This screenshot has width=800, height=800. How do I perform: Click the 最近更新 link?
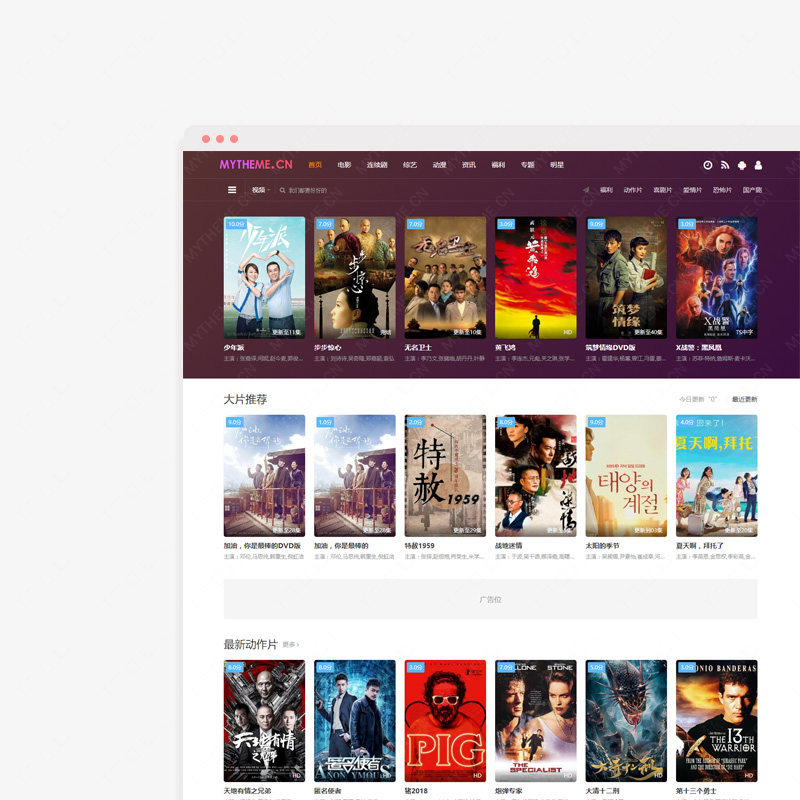pyautogui.click(x=744, y=399)
